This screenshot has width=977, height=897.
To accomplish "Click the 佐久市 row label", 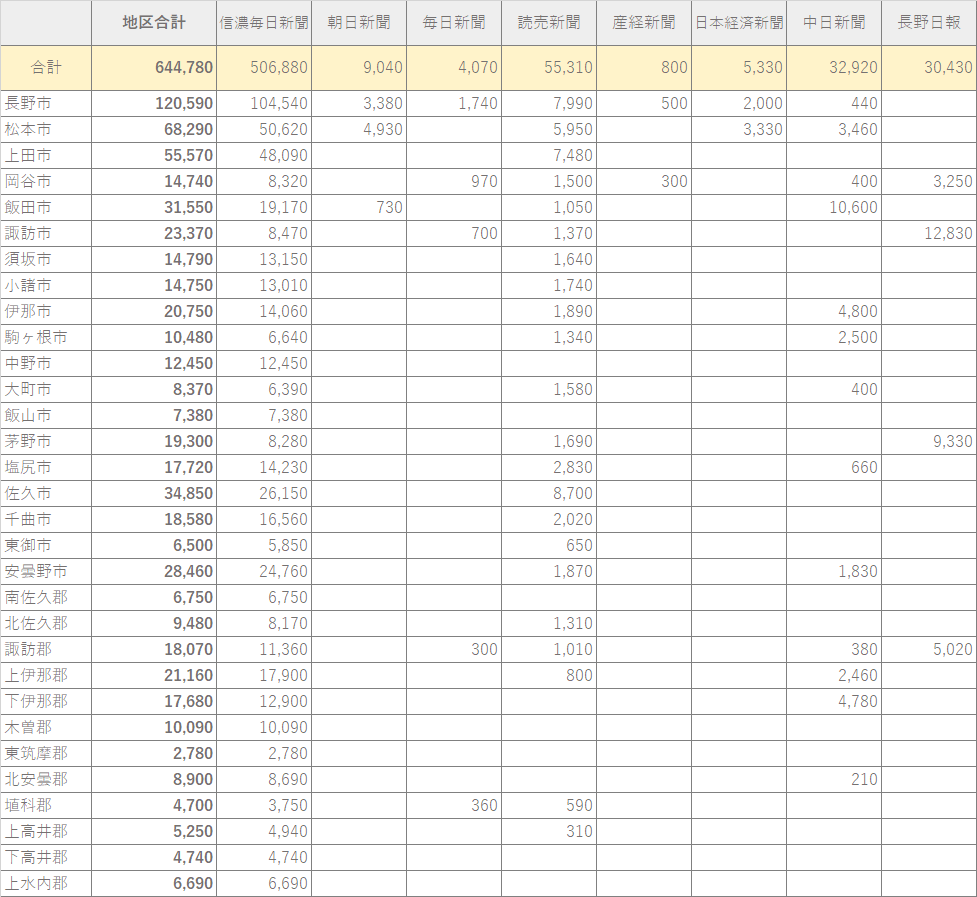I will coord(46,493).
